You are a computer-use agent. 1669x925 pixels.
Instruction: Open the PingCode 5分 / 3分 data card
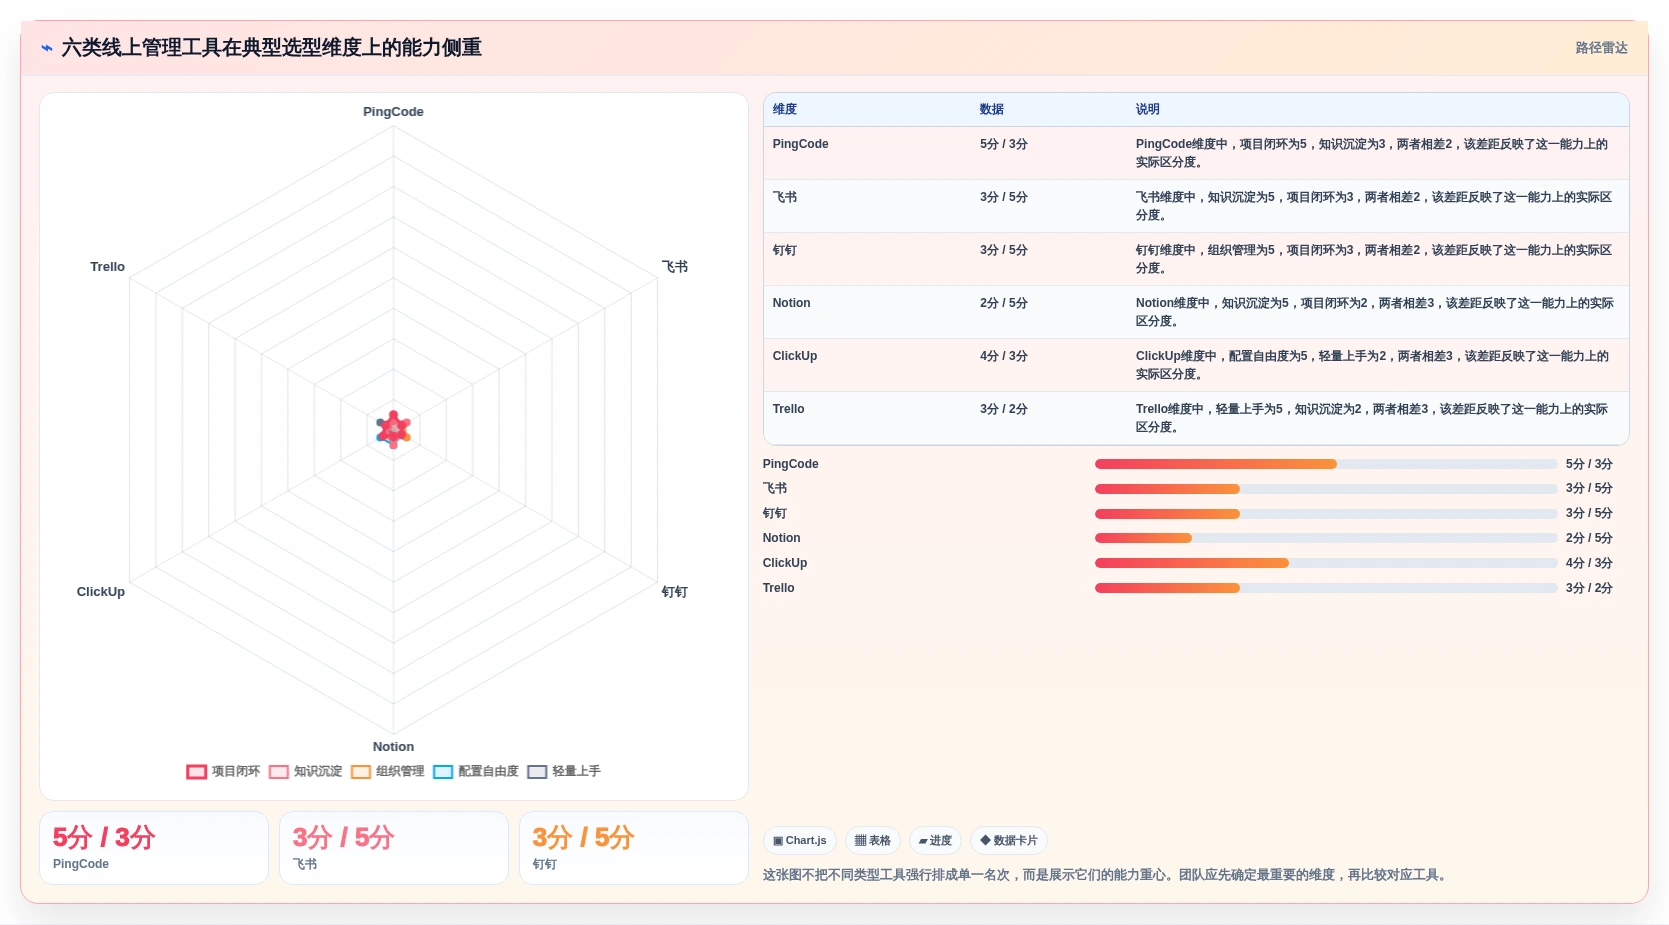click(x=154, y=848)
